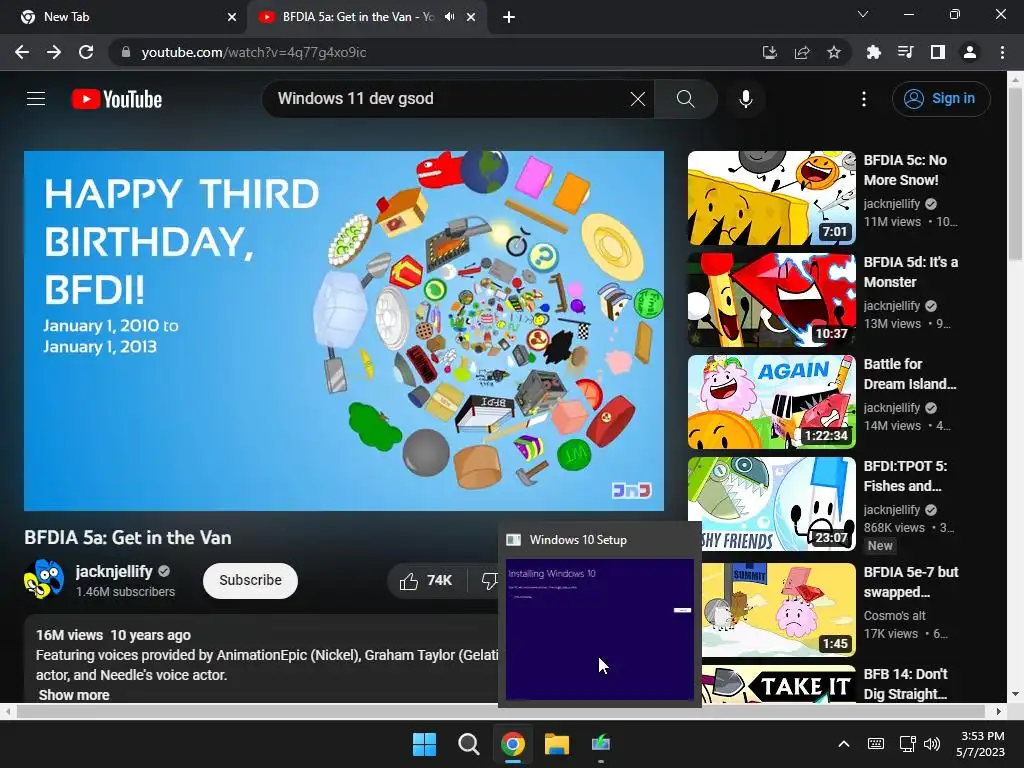Click the Windows Setup taskbar icon
Image resolution: width=1024 pixels, height=768 pixels.
(x=601, y=744)
